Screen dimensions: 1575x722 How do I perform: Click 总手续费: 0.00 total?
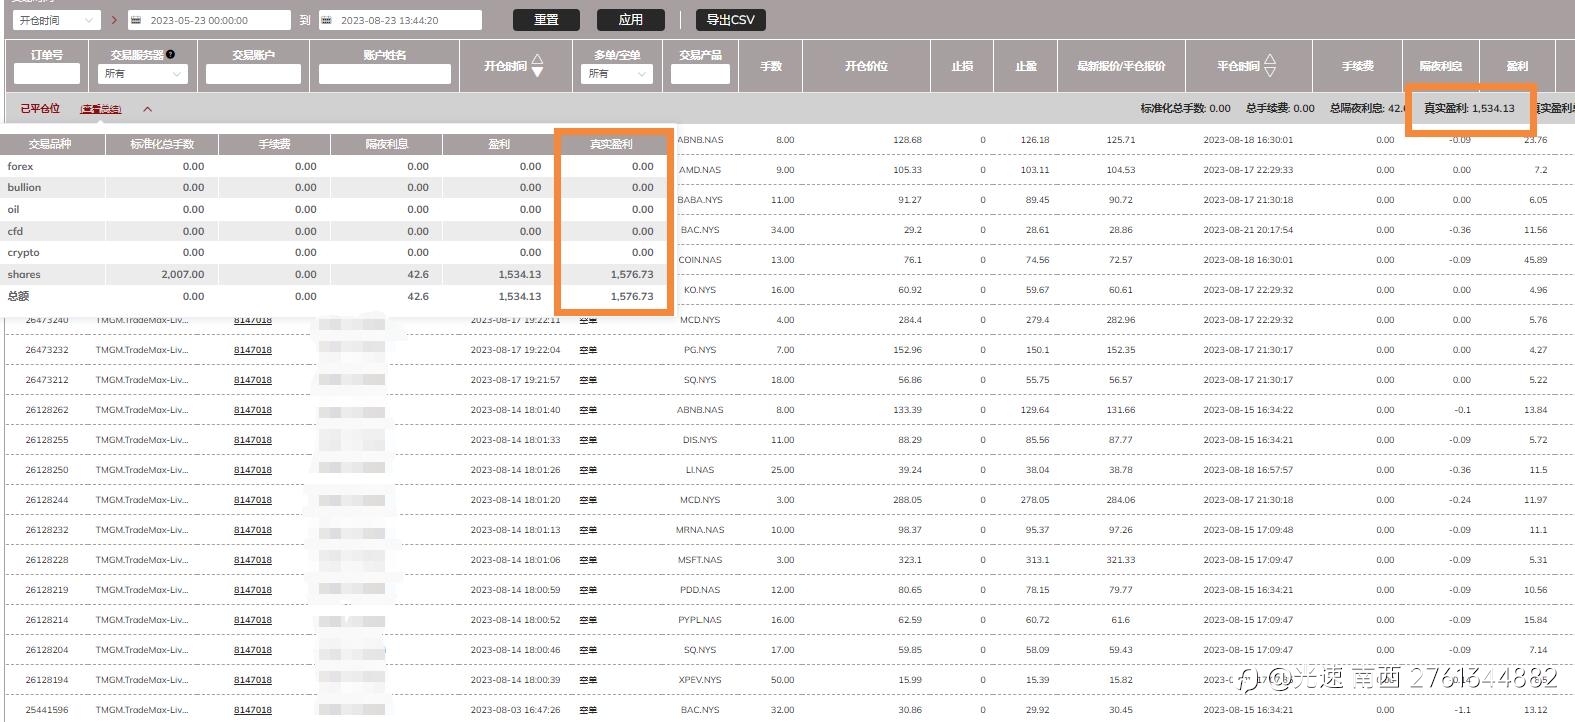(x=1280, y=108)
